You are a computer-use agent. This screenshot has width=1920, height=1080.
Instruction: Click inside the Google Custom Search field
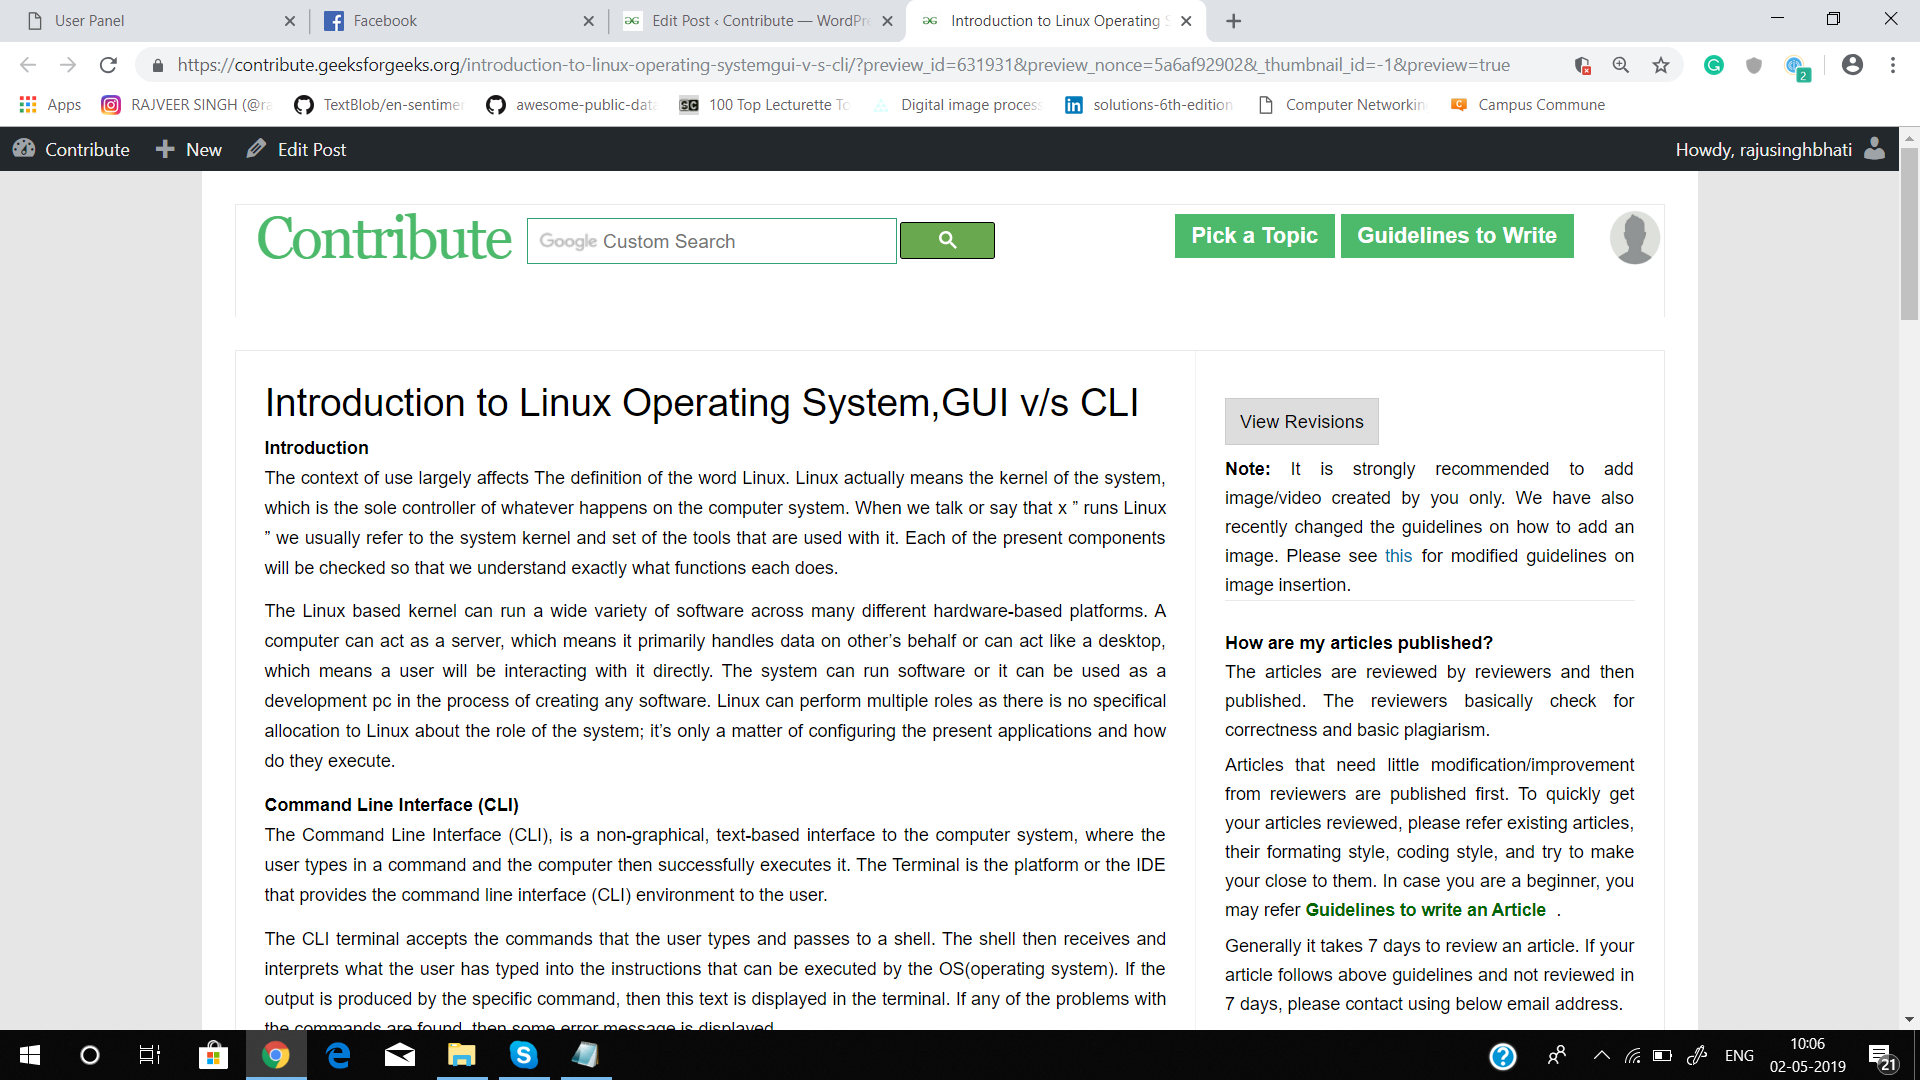(711, 241)
